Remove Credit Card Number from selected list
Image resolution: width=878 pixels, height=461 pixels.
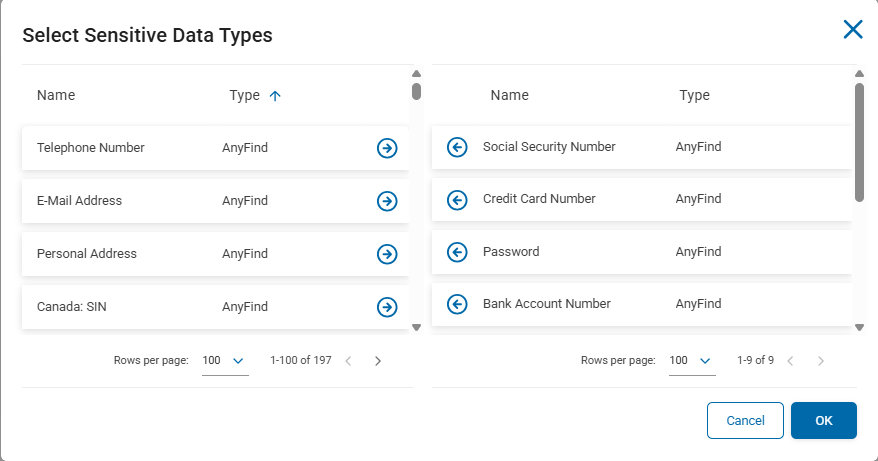(457, 200)
